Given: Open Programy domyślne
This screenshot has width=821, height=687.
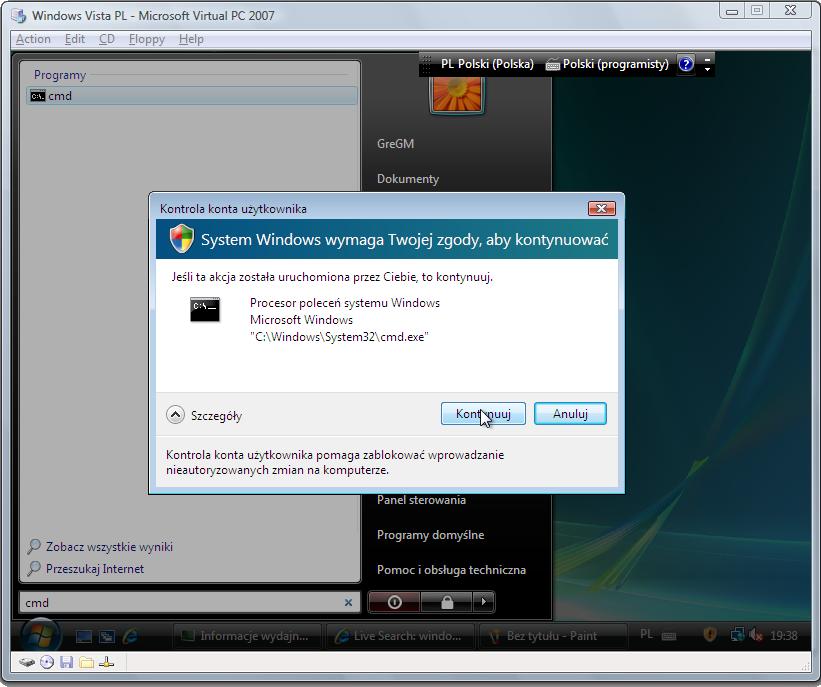Looking at the screenshot, I should pyautogui.click(x=430, y=535).
